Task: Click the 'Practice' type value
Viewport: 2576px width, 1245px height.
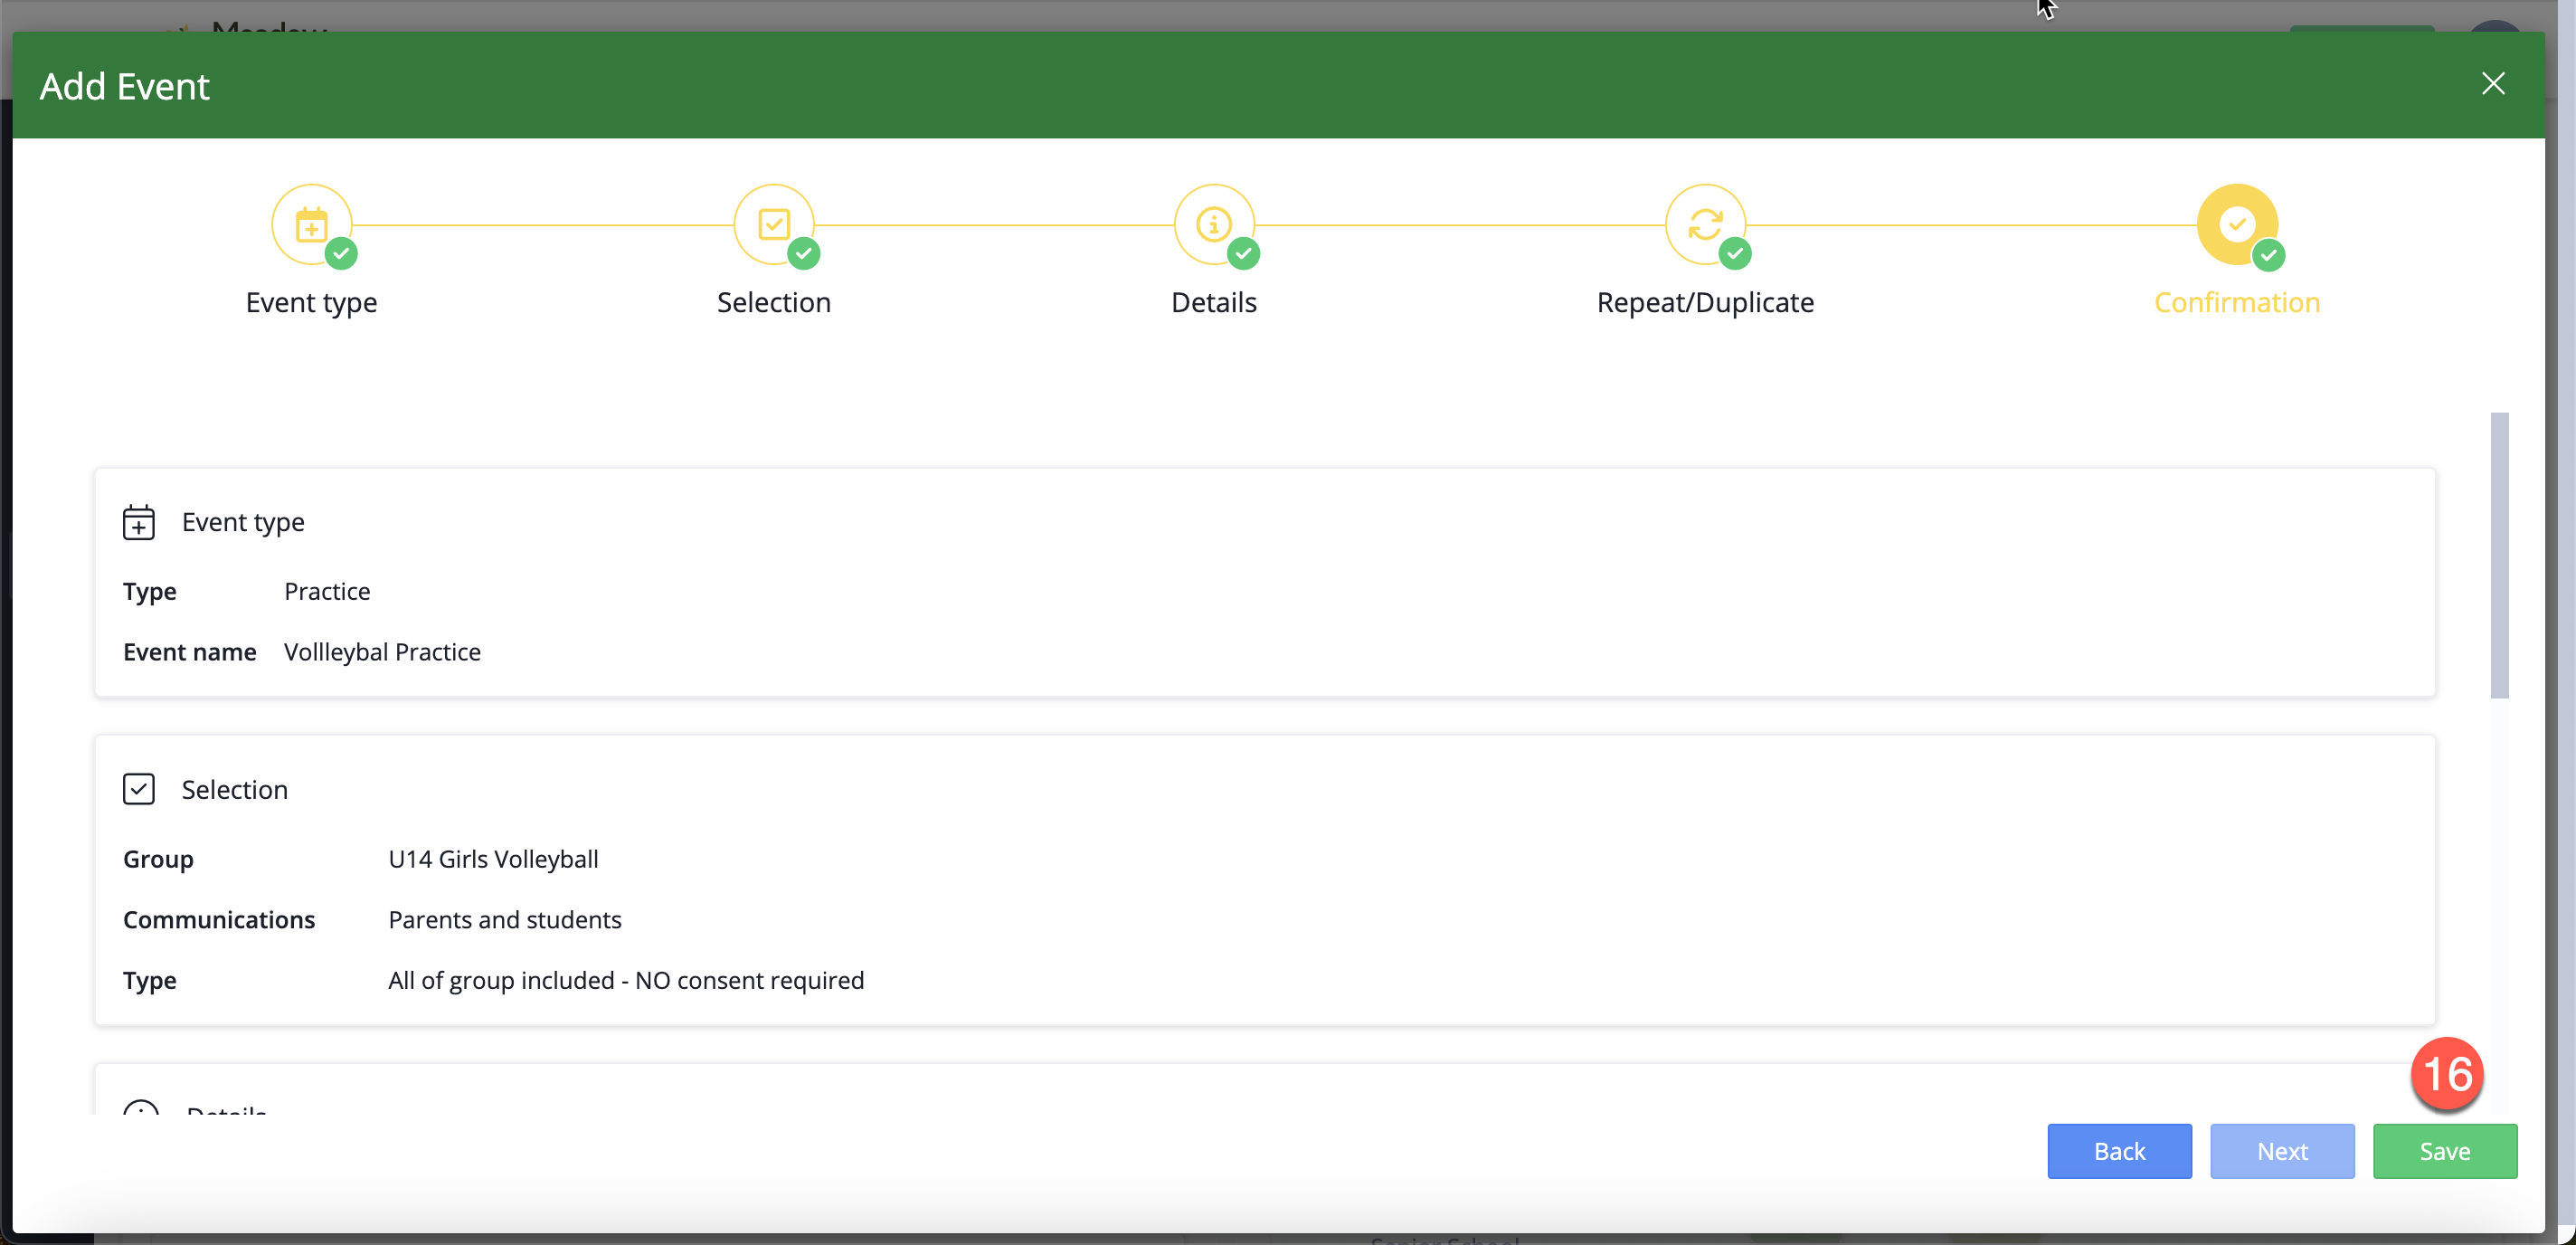Action: (x=327, y=591)
